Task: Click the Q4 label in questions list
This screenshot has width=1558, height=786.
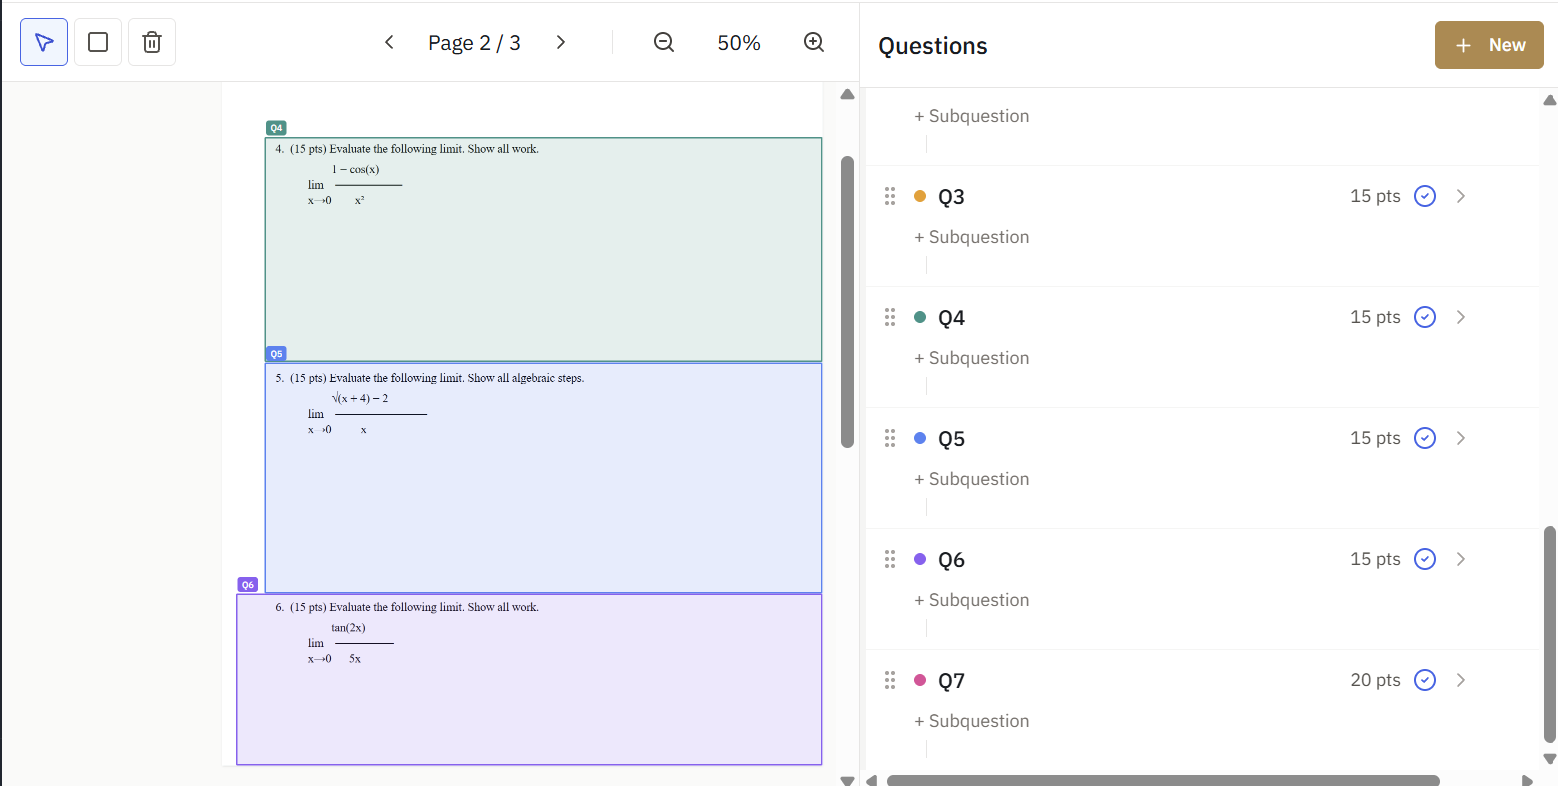Action: pos(951,318)
